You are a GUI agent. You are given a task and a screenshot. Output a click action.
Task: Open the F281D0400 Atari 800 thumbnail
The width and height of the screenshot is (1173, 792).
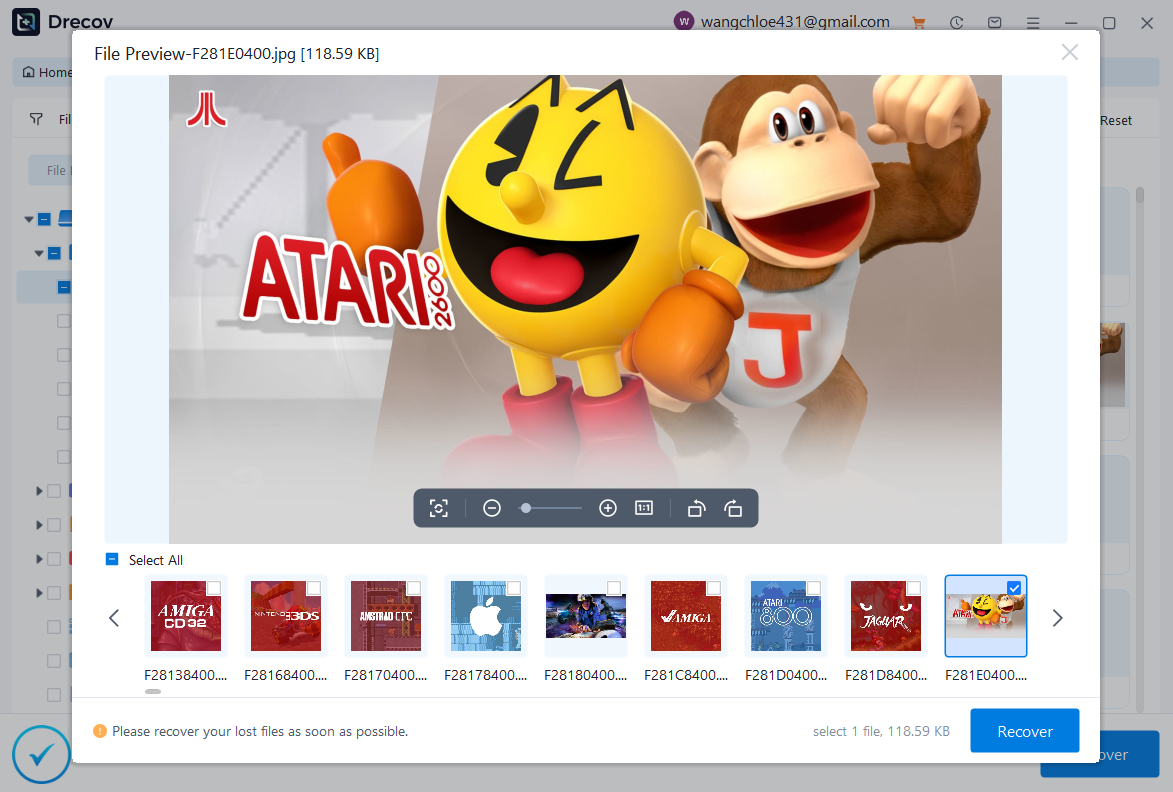(786, 616)
